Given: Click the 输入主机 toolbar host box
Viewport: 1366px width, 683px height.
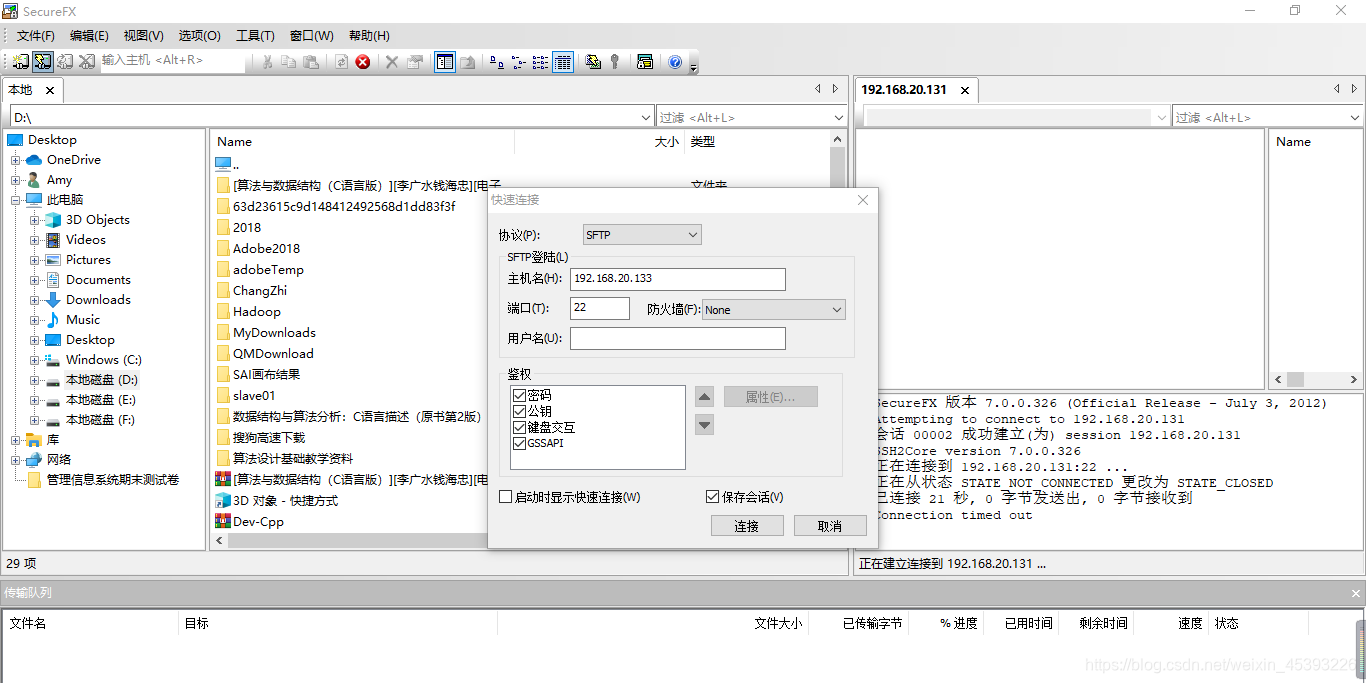Looking at the screenshot, I should [x=173, y=61].
